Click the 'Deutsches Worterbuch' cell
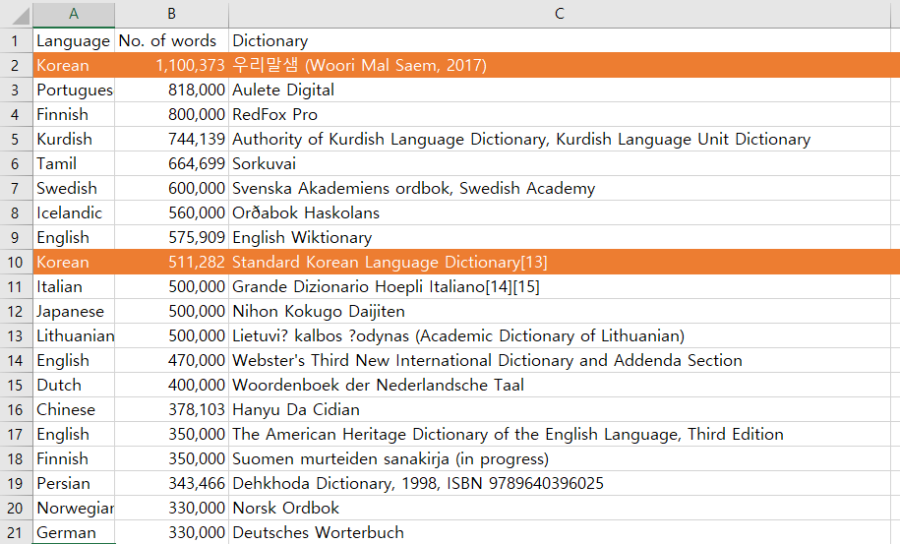900x544 pixels. pos(559,533)
